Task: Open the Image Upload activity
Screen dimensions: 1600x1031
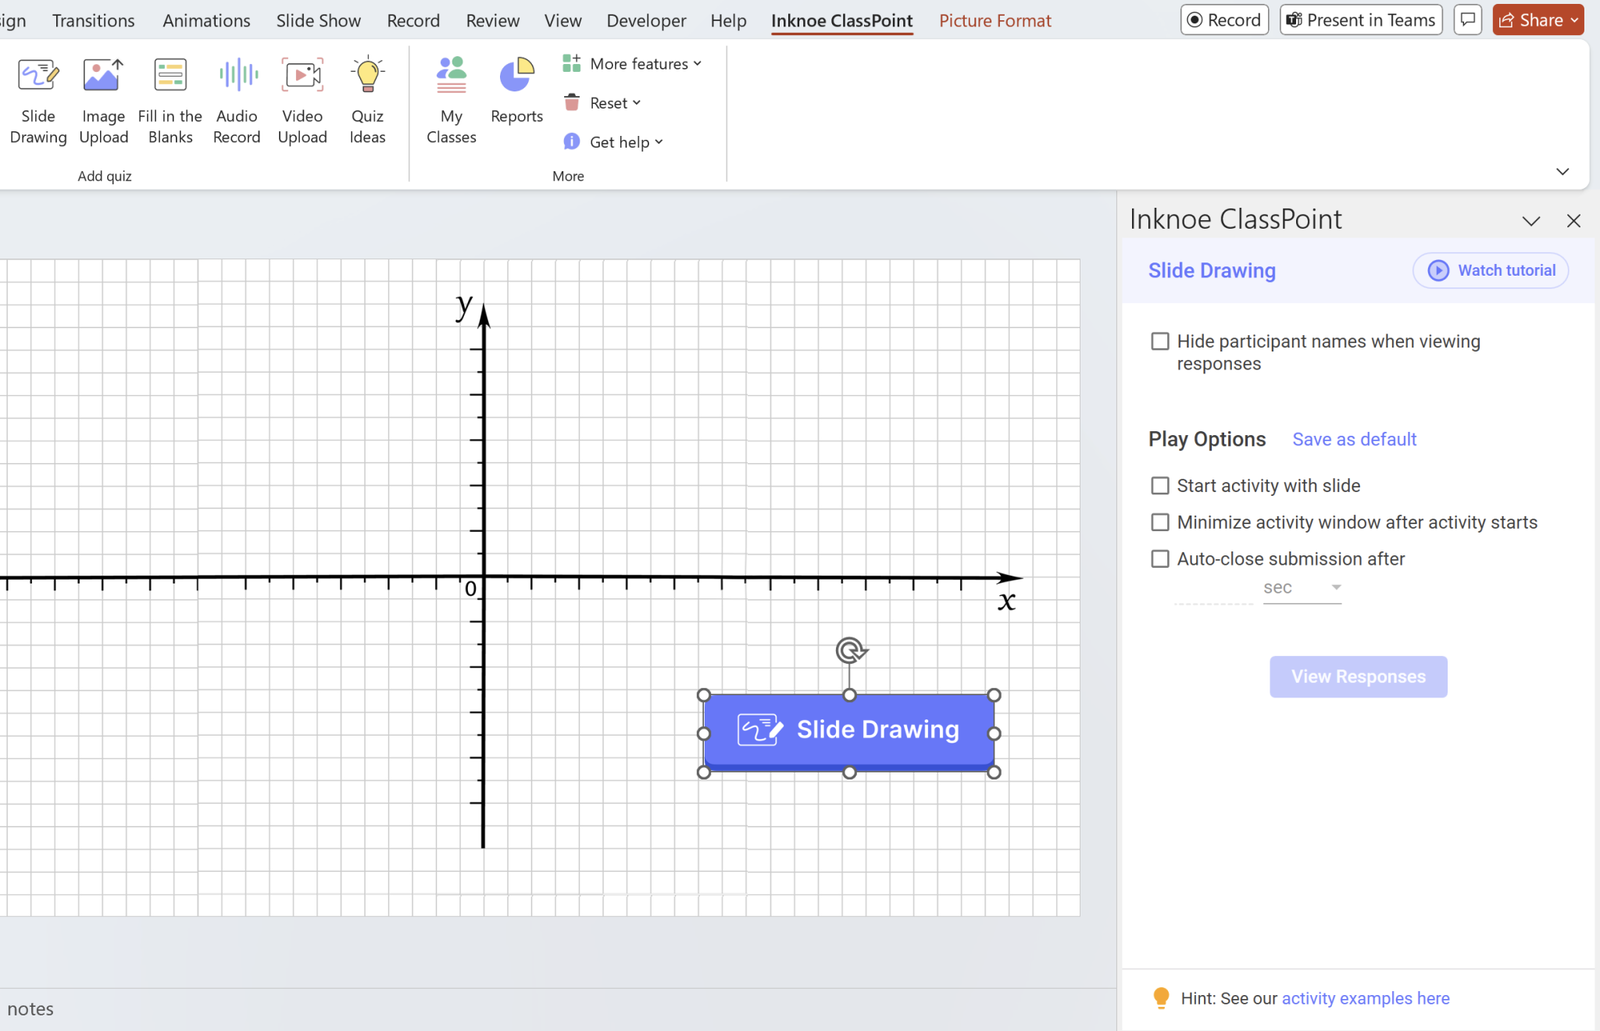Action: pyautogui.click(x=103, y=100)
